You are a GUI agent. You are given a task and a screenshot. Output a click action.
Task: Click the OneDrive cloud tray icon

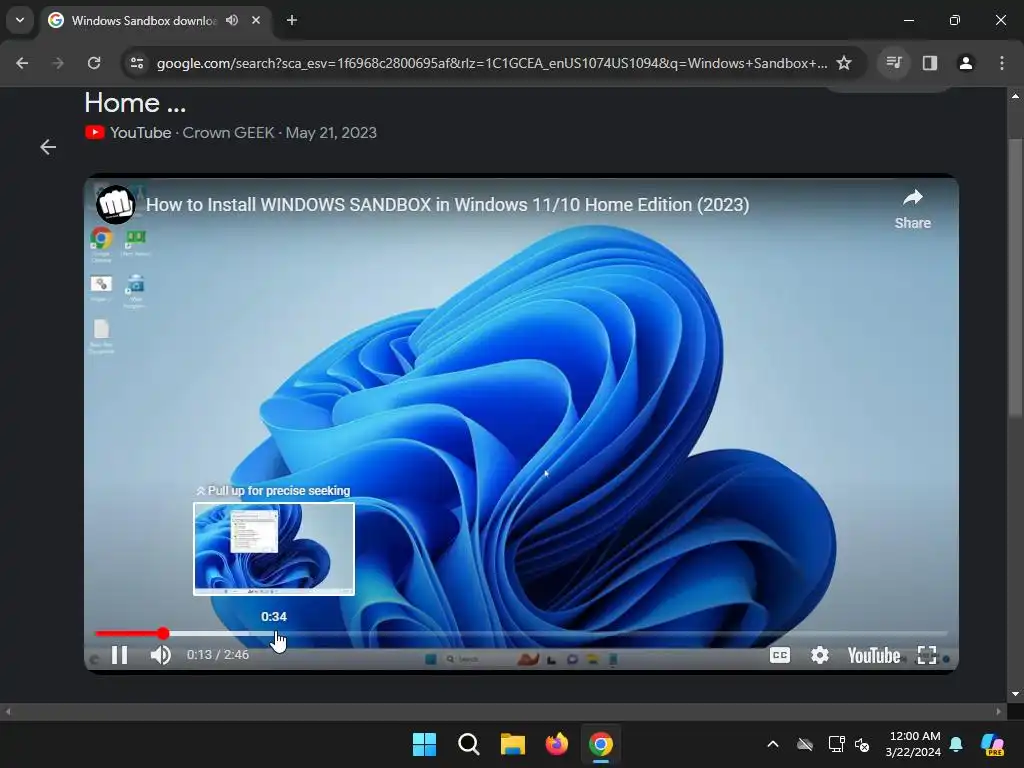tap(805, 744)
